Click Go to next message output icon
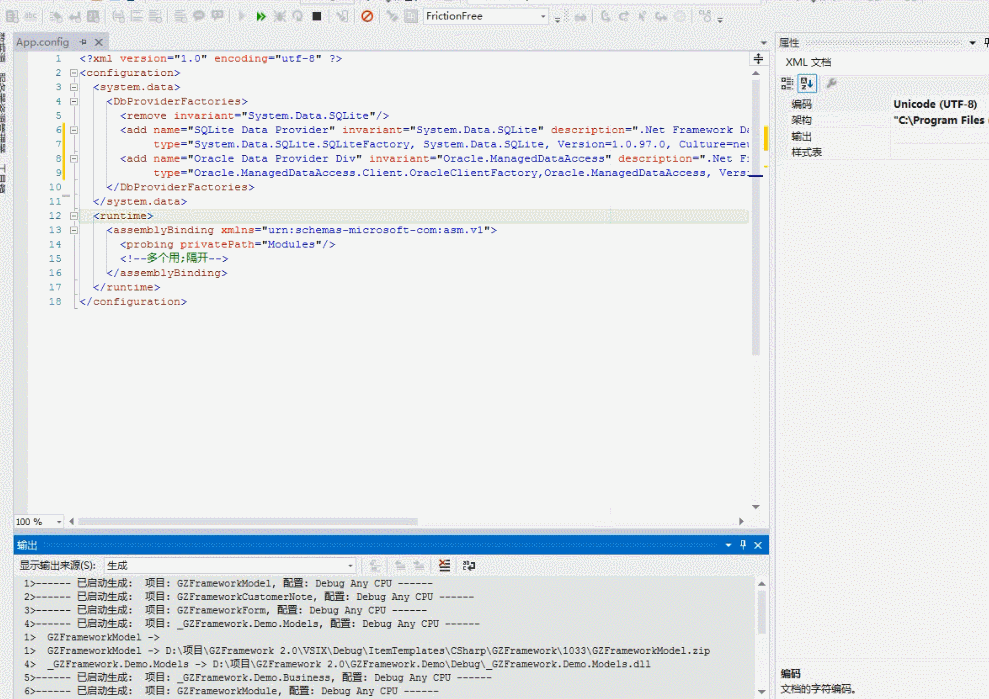 (419, 565)
